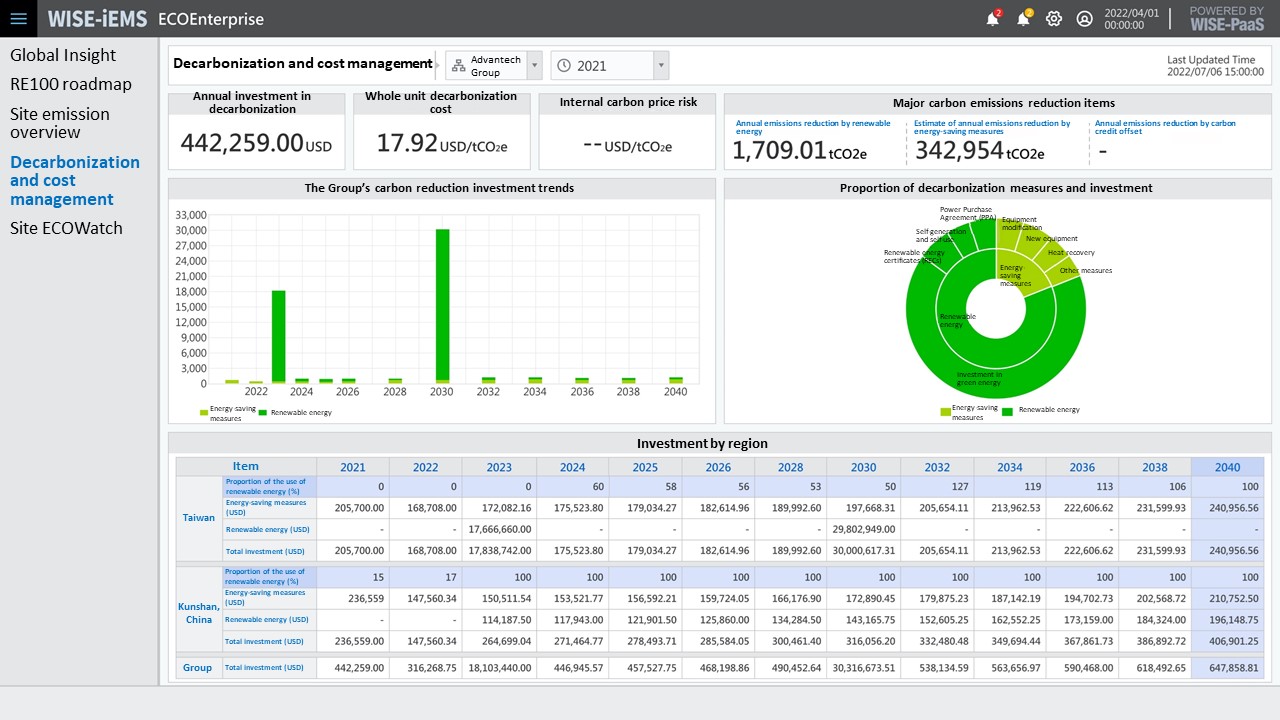
Task: Select the 2021 column header
Action: tap(353, 467)
